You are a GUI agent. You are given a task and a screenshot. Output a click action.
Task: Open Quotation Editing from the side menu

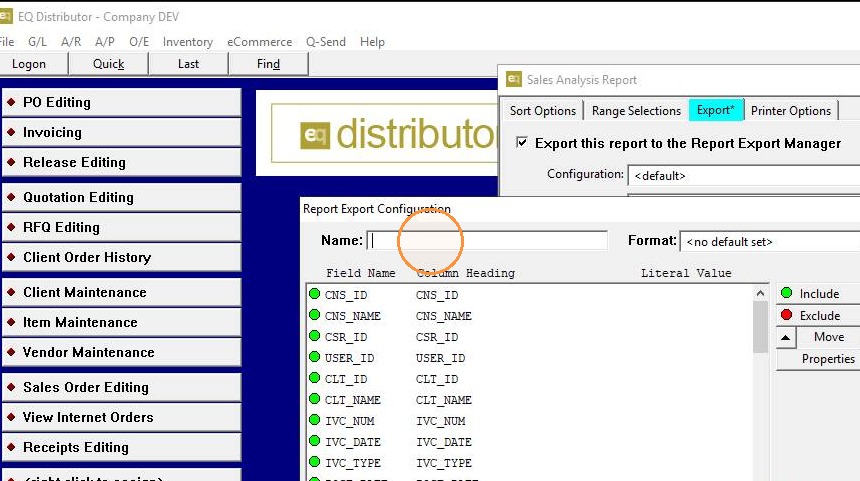click(x=122, y=197)
